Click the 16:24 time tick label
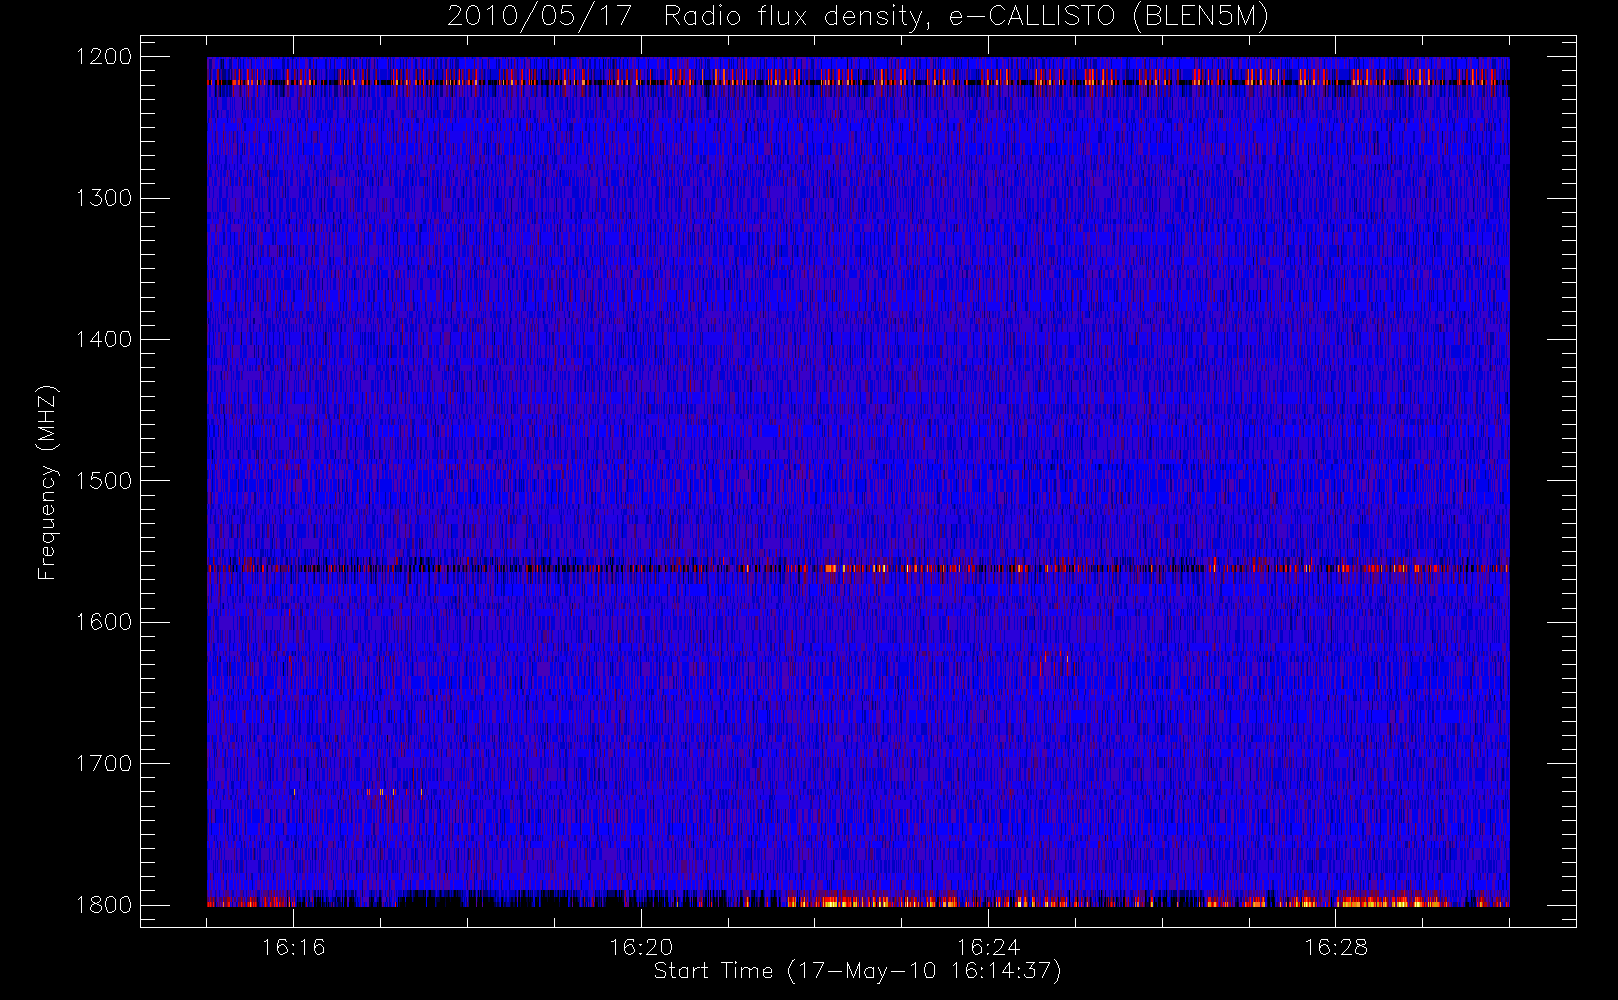This screenshot has height=1000, width=1618. point(988,947)
